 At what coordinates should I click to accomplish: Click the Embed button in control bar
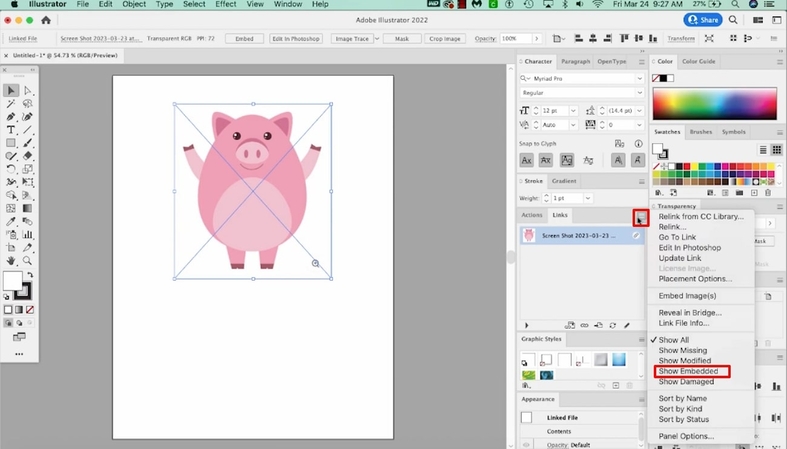244,39
